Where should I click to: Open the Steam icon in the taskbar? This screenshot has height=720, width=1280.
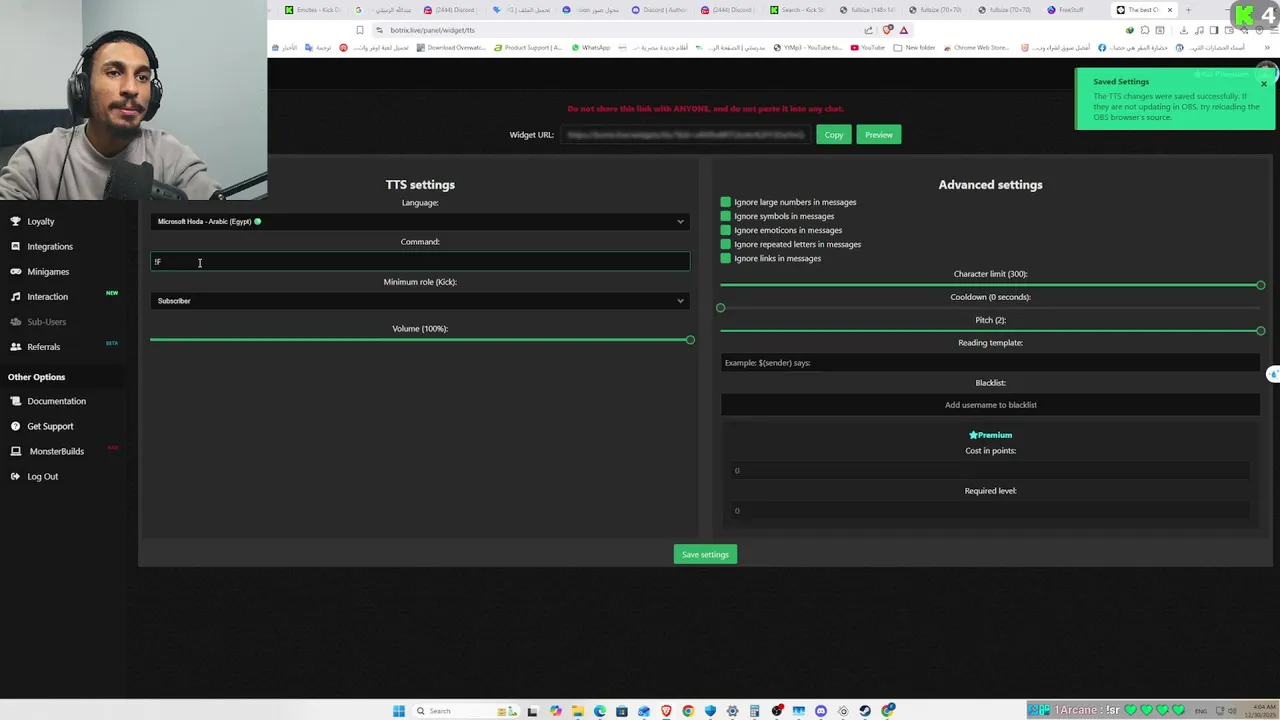865,711
